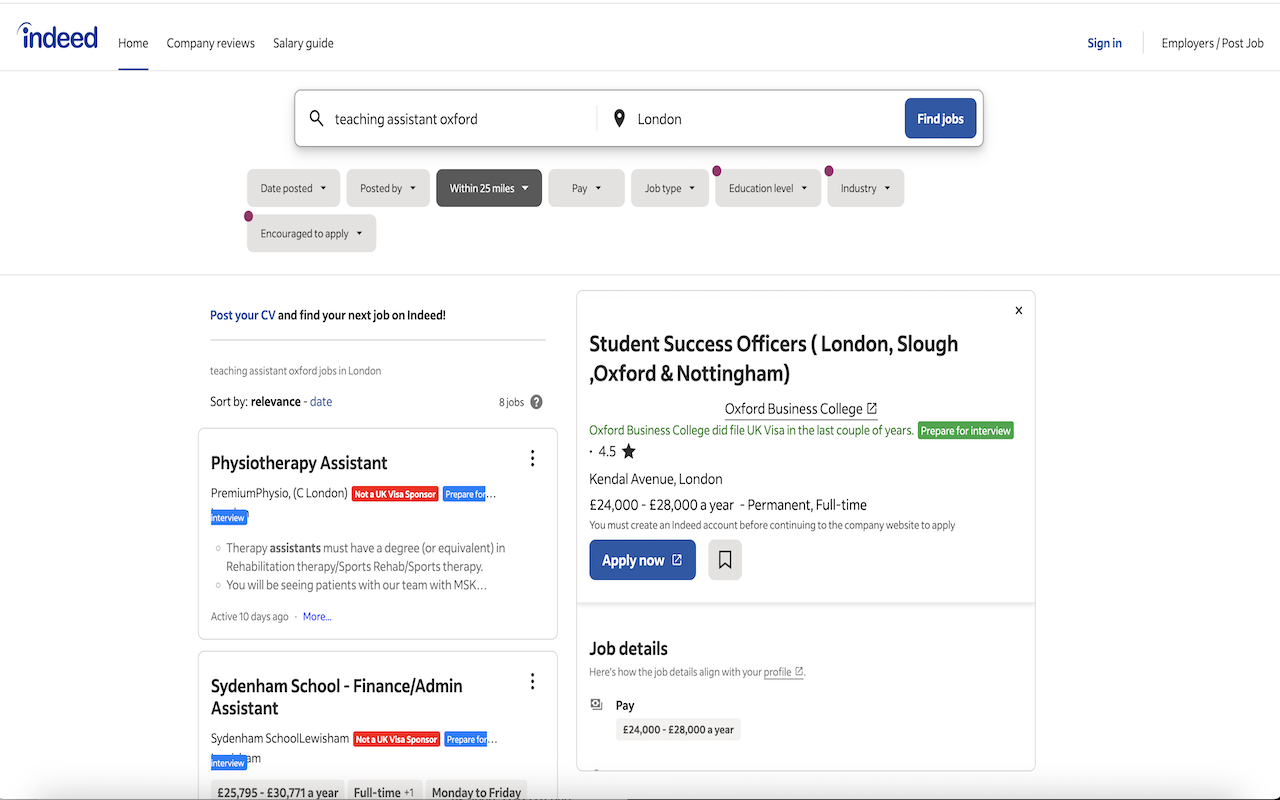The height and width of the screenshot is (800, 1280).
Task: Click the Full-time +1 chip on Sydenham School
Action: click(x=384, y=792)
